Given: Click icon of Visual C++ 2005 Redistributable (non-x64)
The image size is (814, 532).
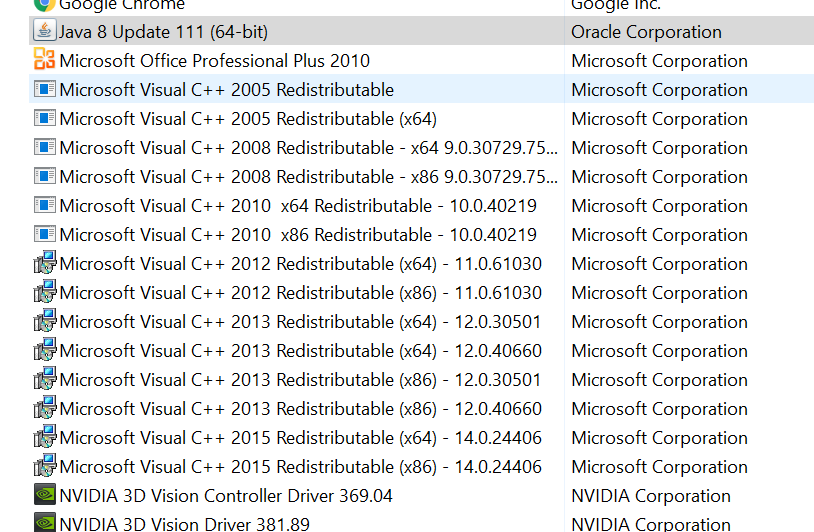Looking at the screenshot, I should (x=45, y=89).
